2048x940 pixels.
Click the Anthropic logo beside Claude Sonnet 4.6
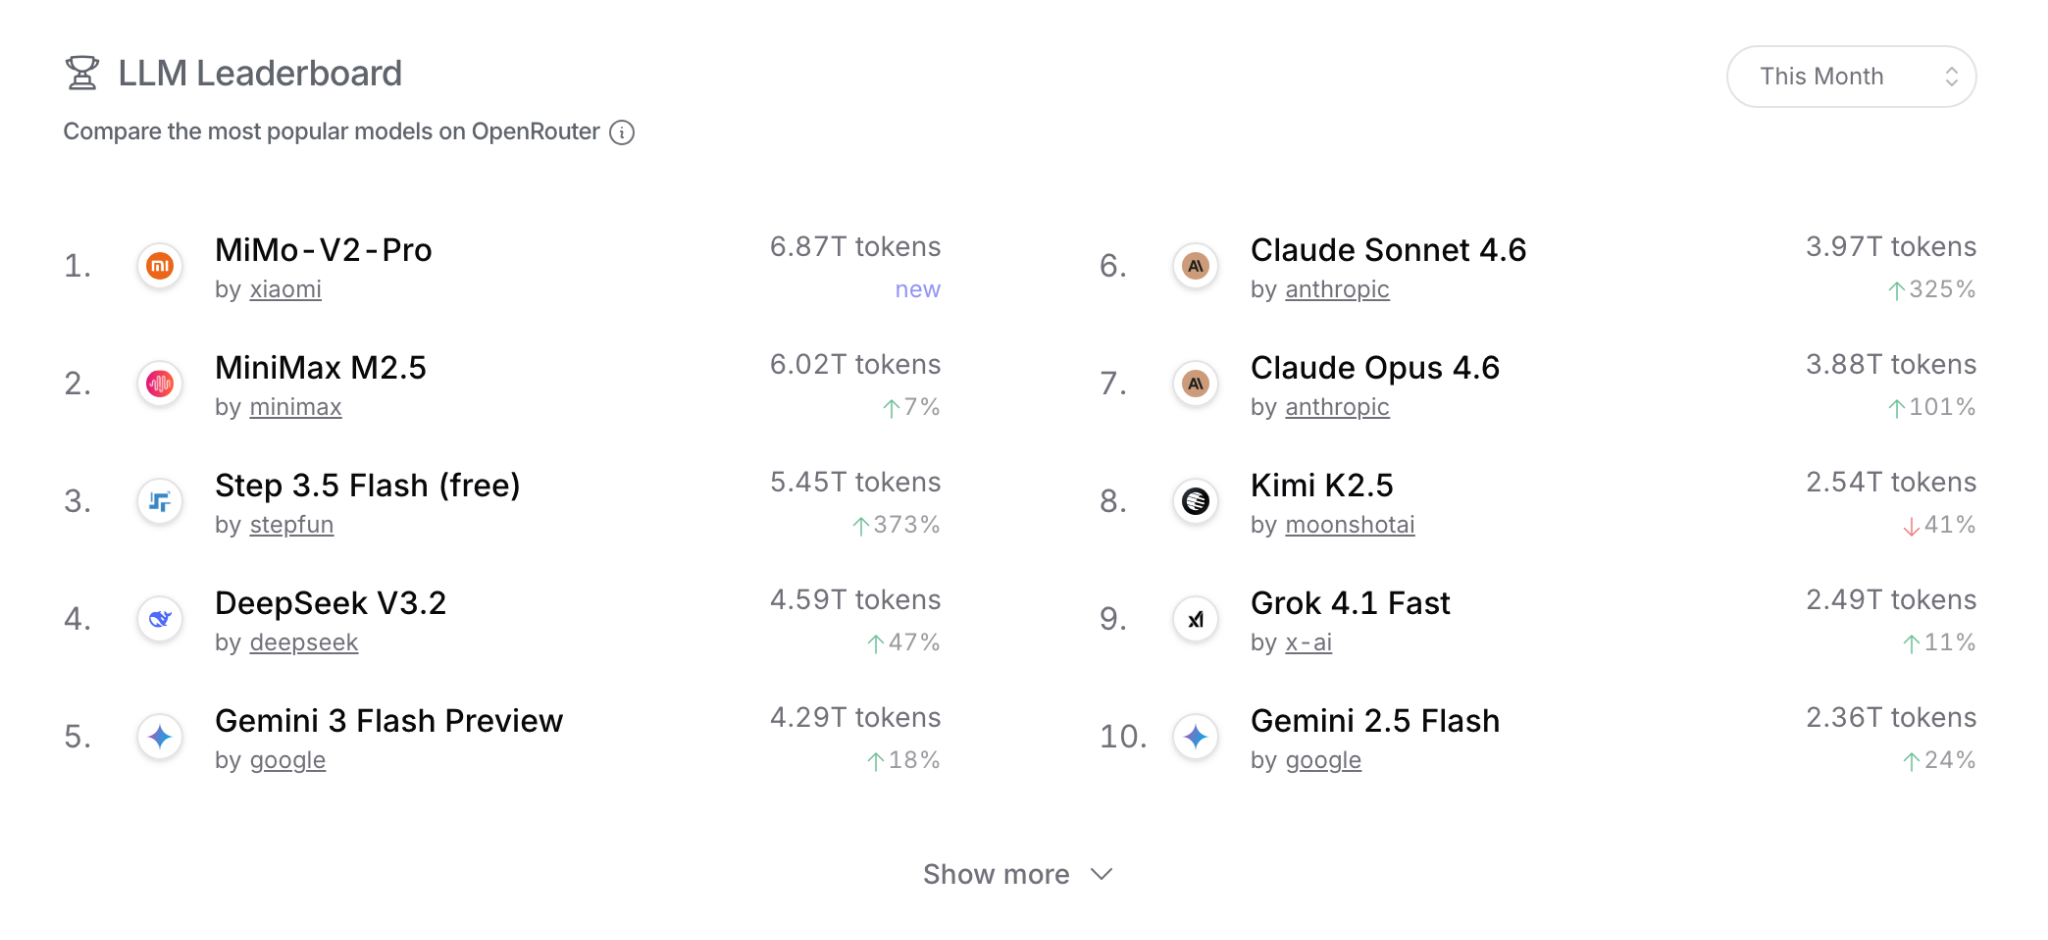pyautogui.click(x=1195, y=266)
